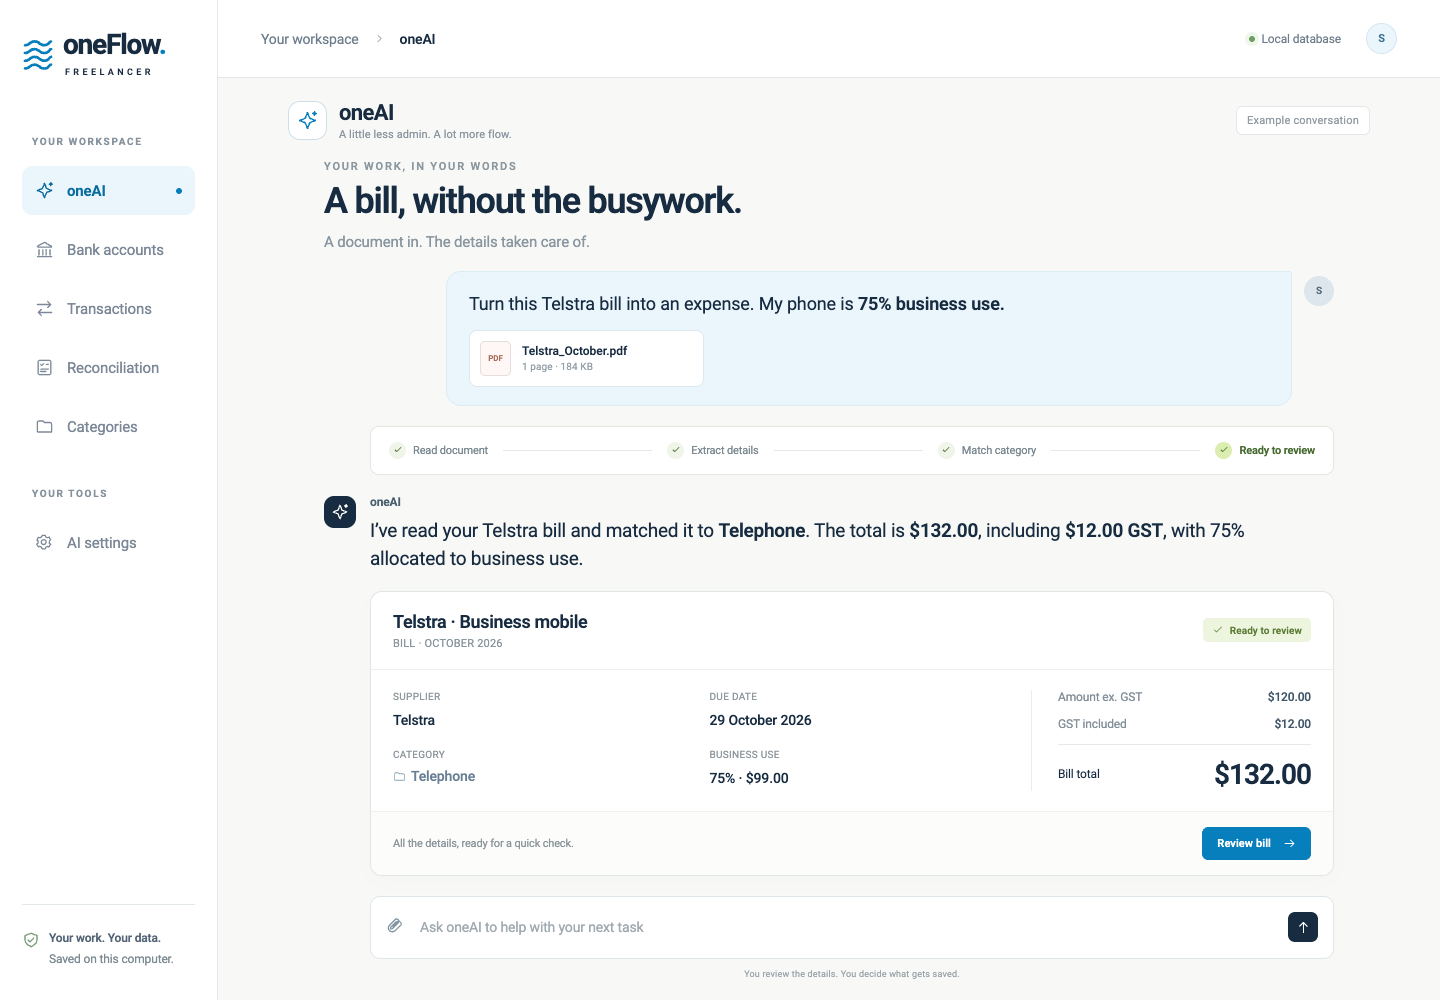Click the GST included value $12.00
The height and width of the screenshot is (1000, 1440).
1293,724
